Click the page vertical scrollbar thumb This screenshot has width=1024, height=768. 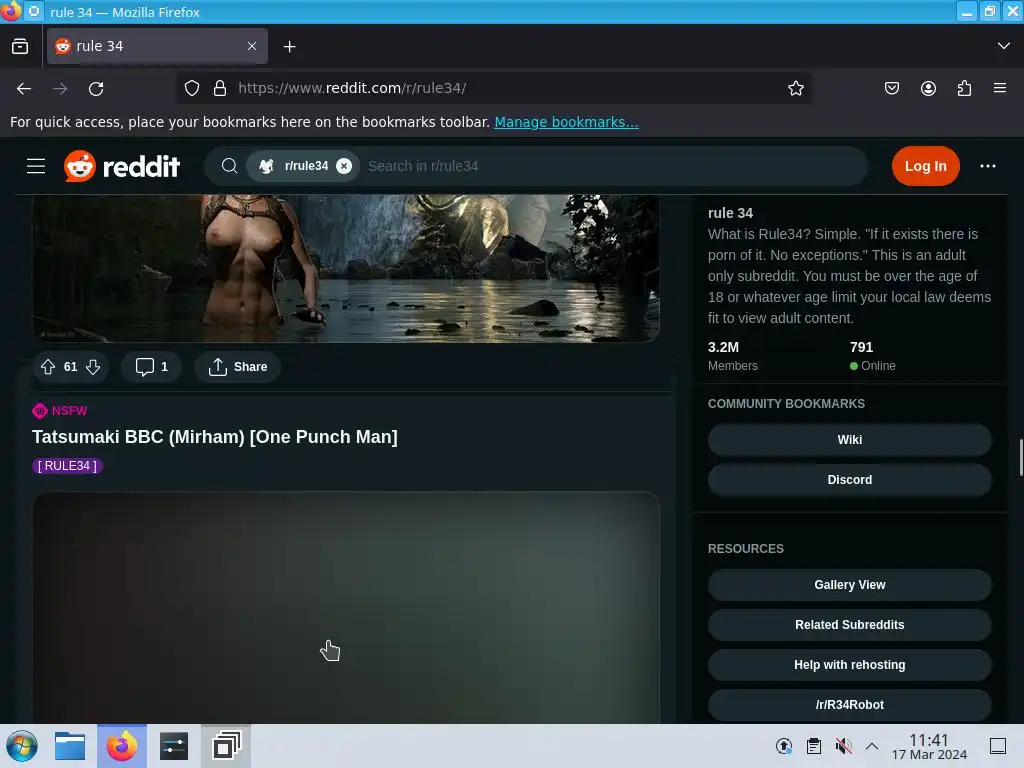pyautogui.click(x=1020, y=458)
